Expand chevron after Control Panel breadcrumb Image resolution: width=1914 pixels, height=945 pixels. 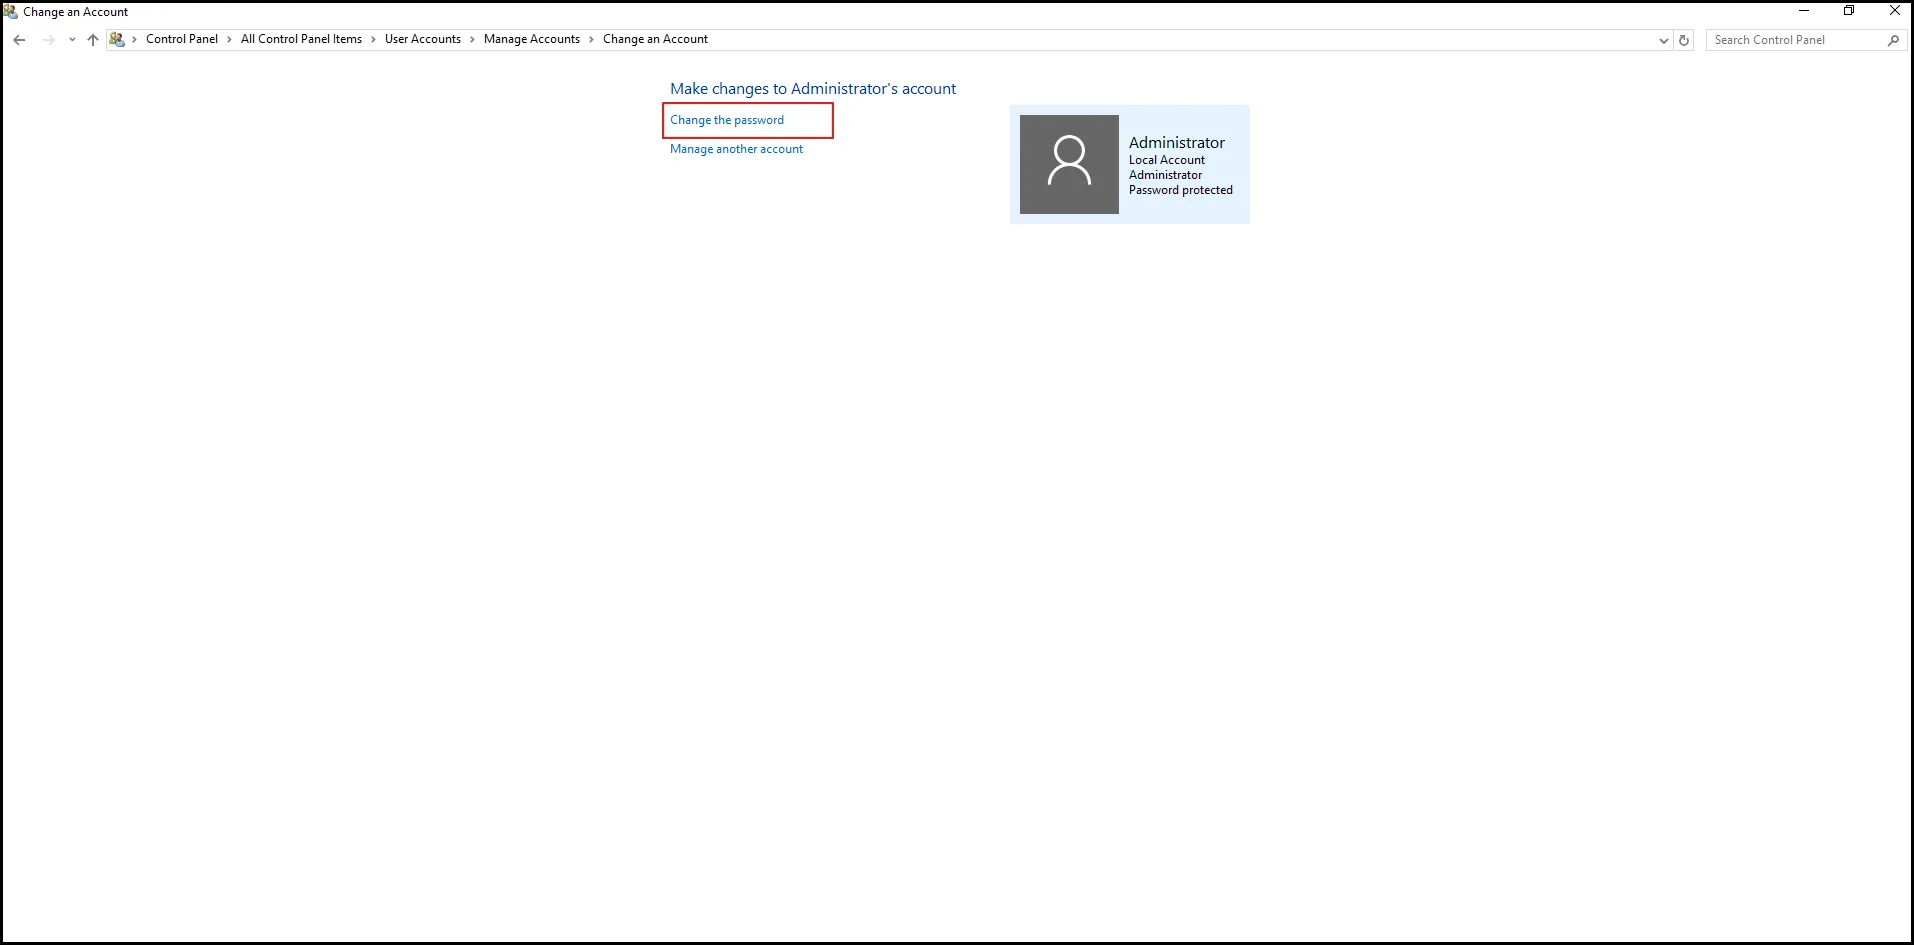click(229, 40)
